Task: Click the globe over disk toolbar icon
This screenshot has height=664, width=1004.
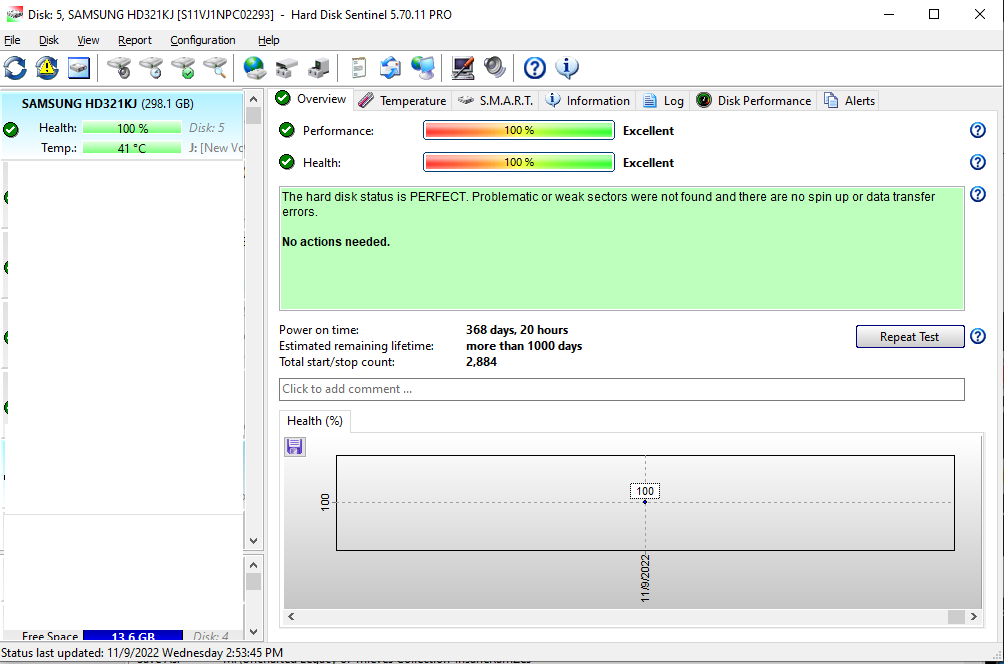Action: click(255, 68)
